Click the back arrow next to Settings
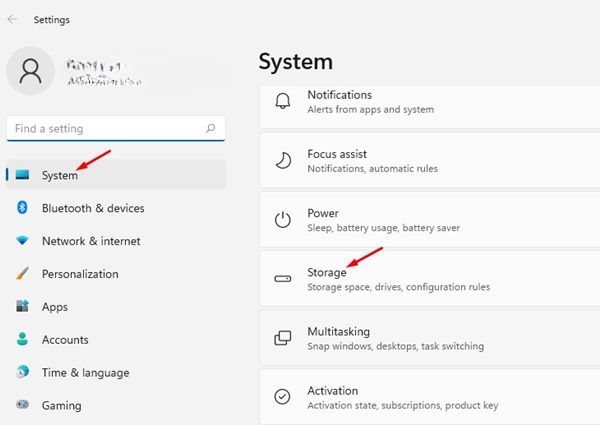Image resolution: width=600 pixels, height=425 pixels. point(12,19)
